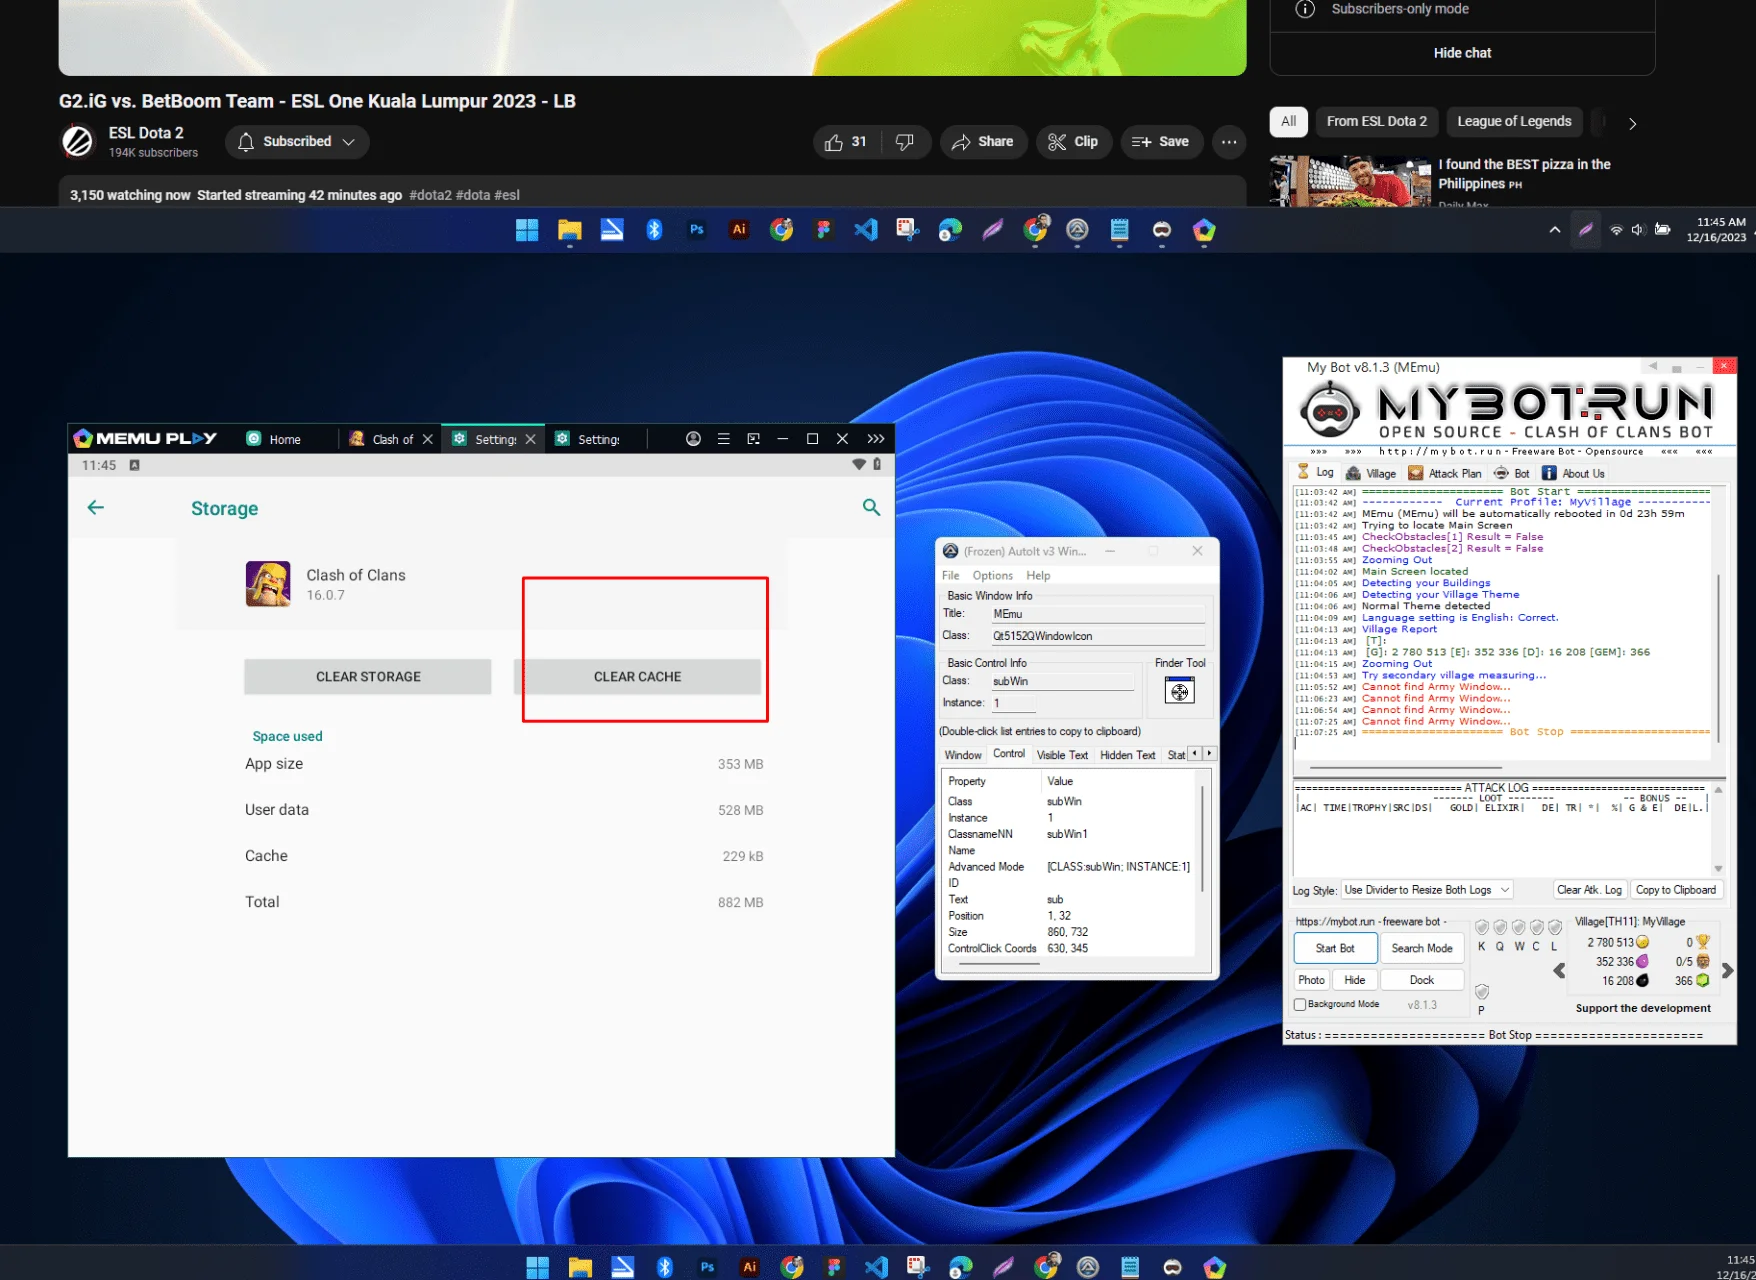The height and width of the screenshot is (1280, 1756).
Task: Hide the YouTube live chat
Action: click(x=1462, y=53)
